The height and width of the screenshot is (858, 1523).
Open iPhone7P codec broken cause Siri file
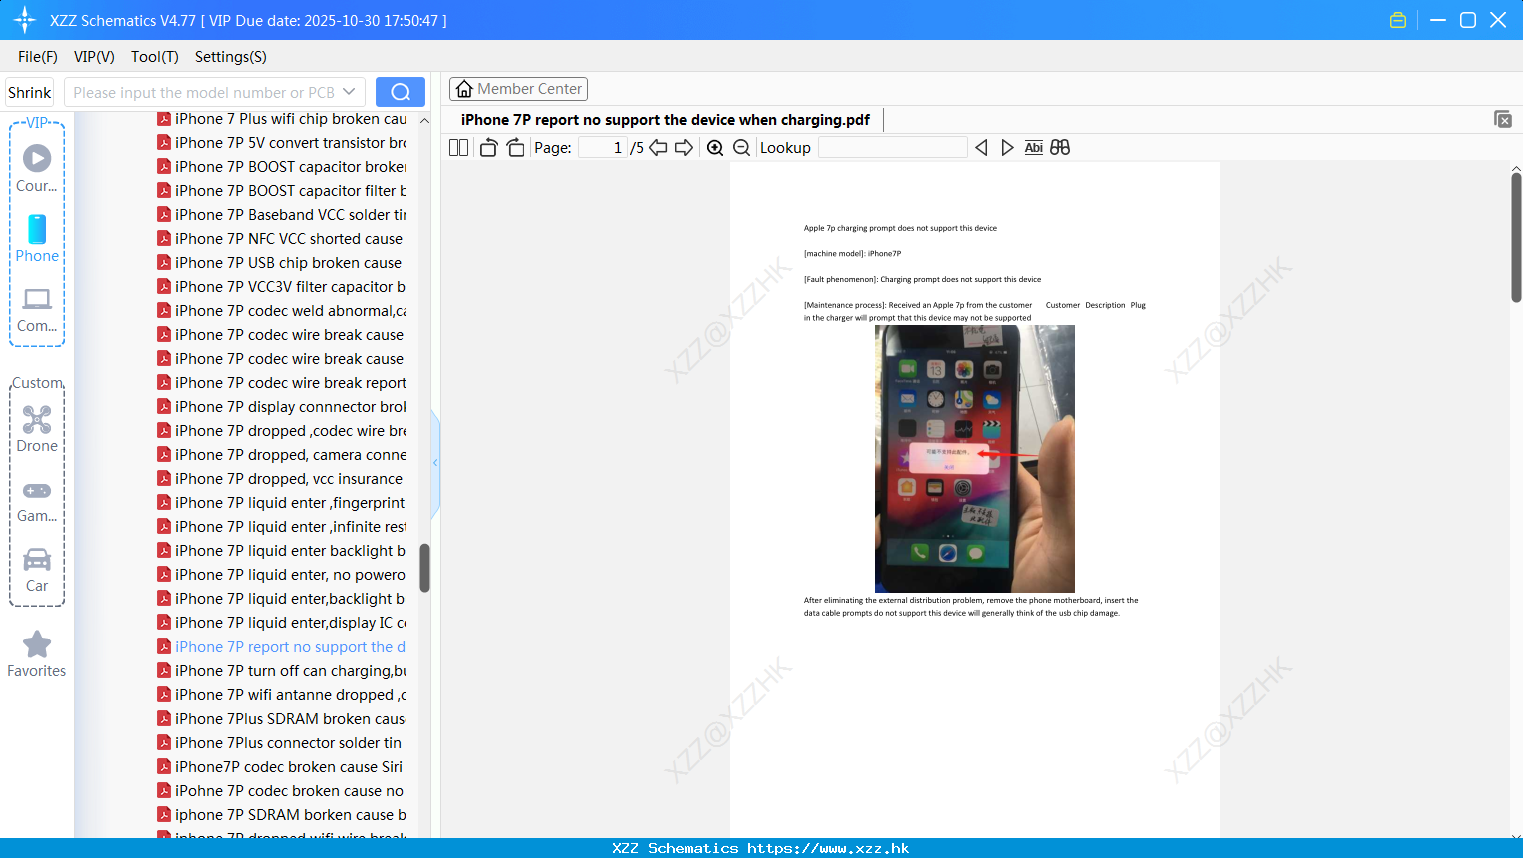(x=282, y=767)
